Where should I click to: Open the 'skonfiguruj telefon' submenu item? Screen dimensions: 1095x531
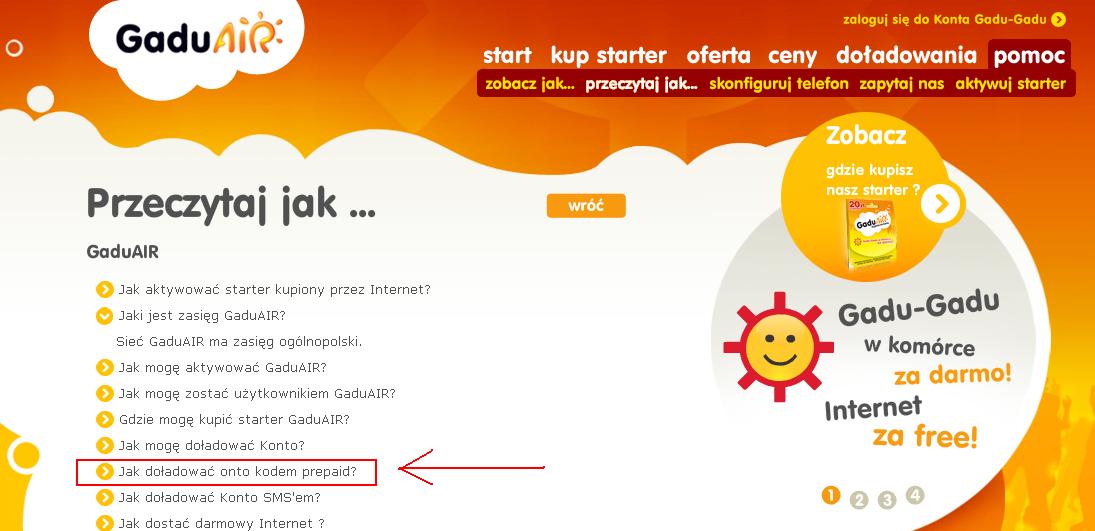779,85
